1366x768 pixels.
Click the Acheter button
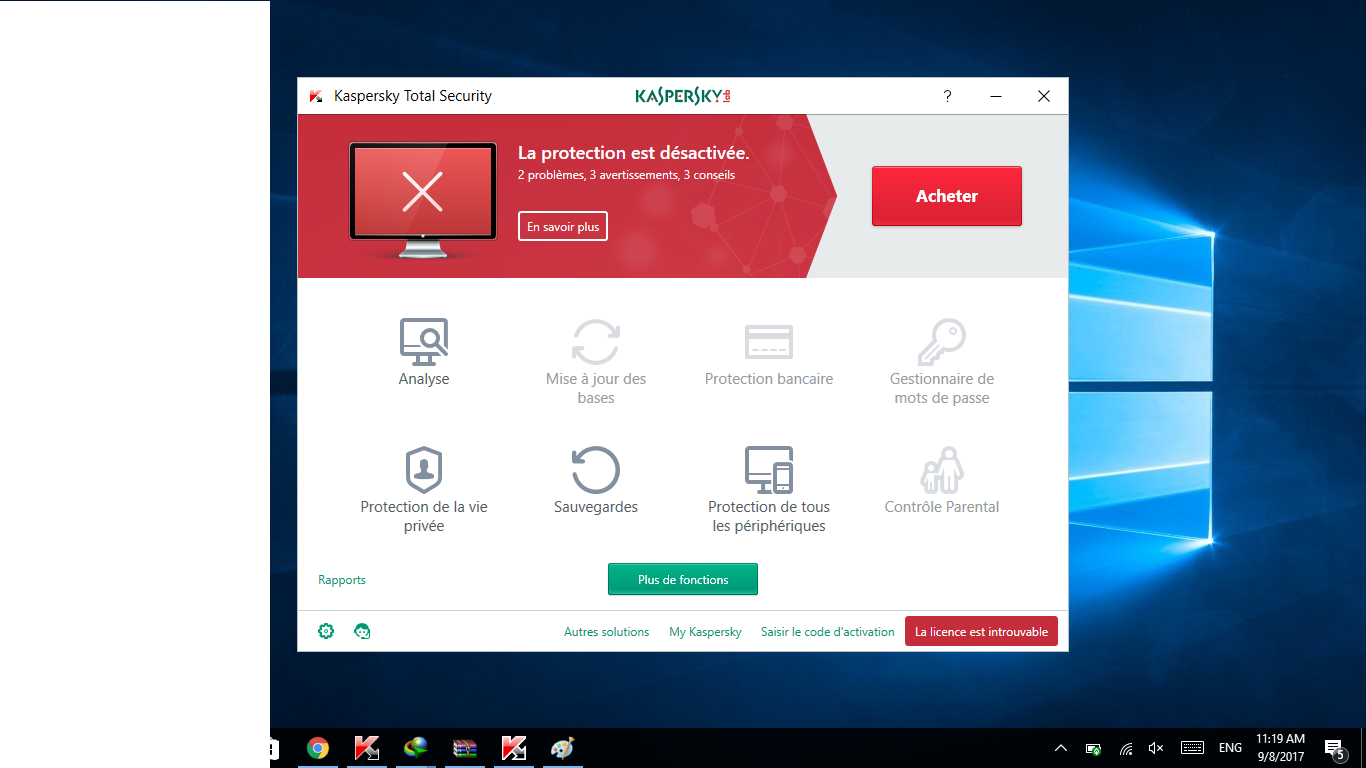coord(947,196)
